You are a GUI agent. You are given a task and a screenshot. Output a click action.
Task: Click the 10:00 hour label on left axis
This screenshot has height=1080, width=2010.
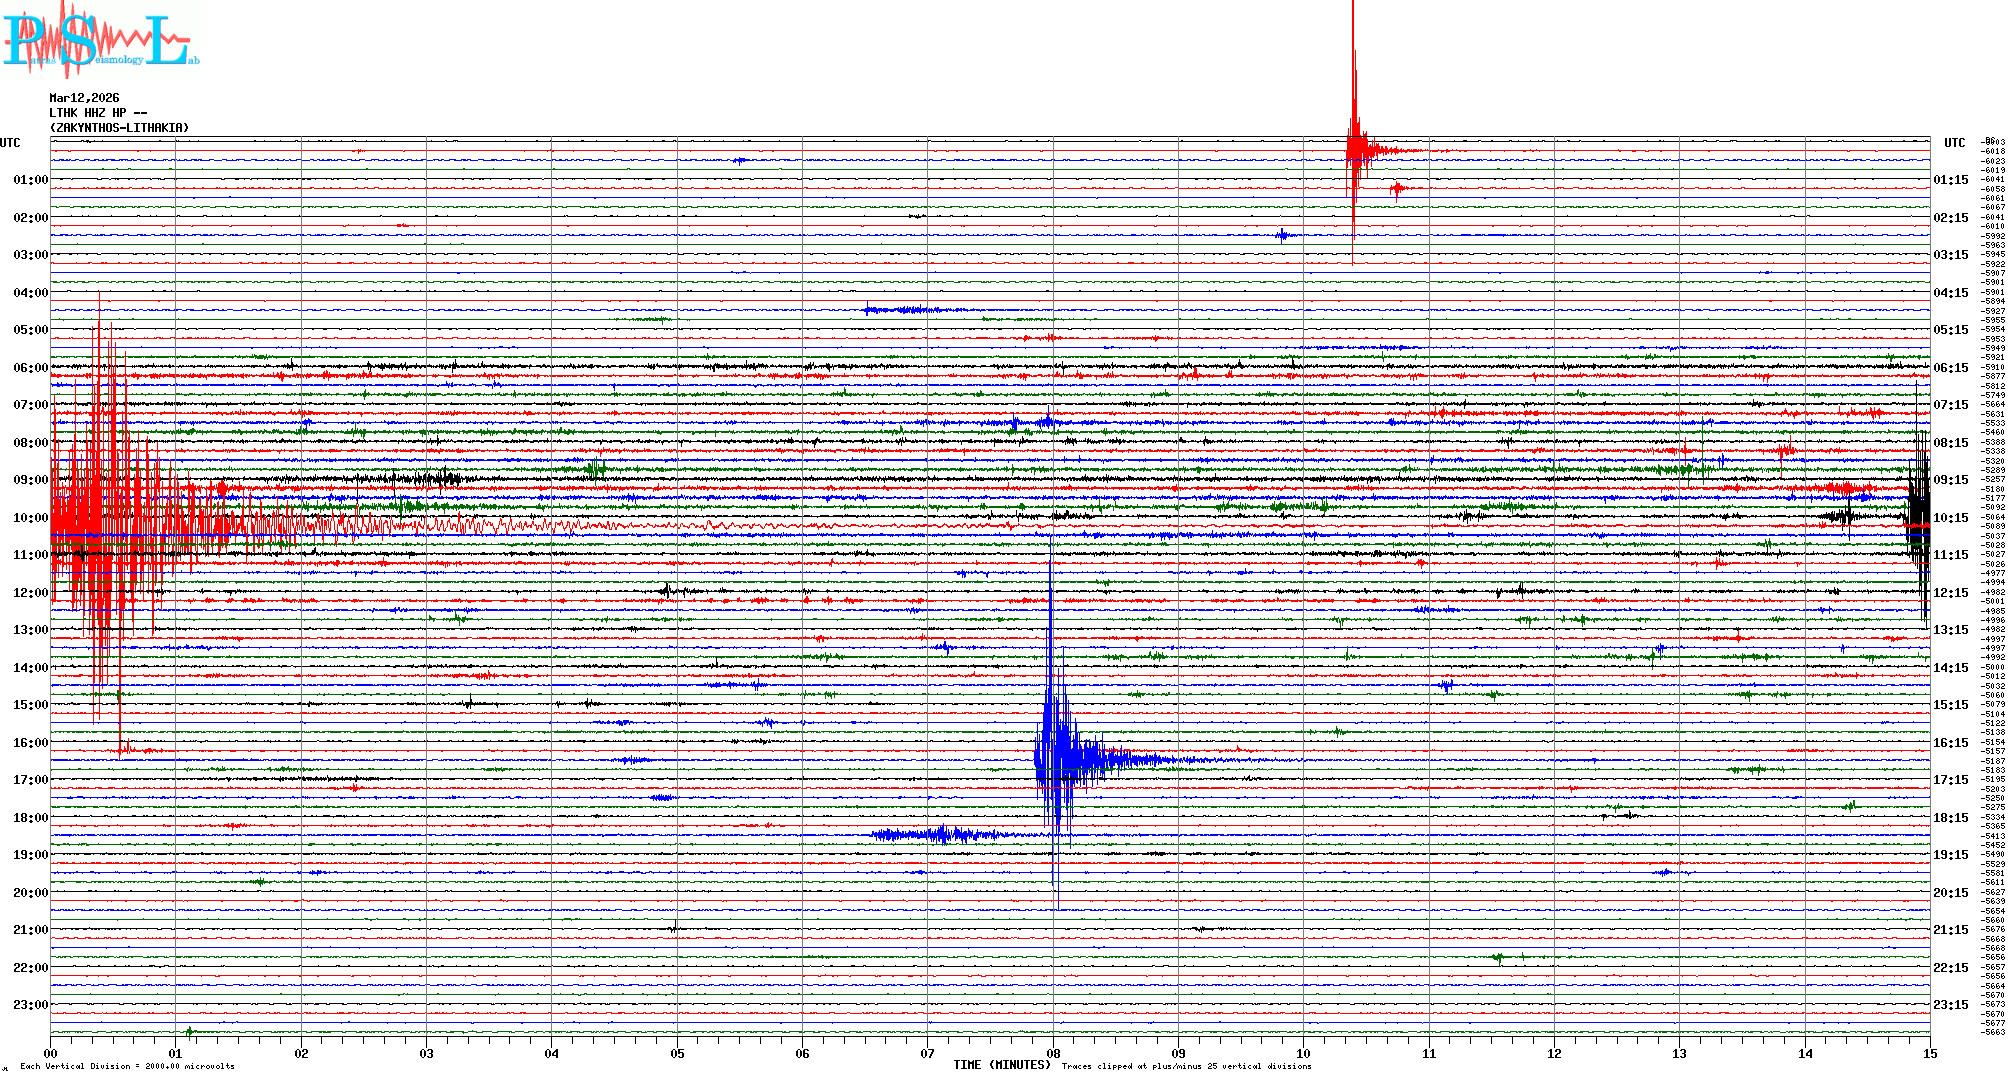(x=30, y=518)
